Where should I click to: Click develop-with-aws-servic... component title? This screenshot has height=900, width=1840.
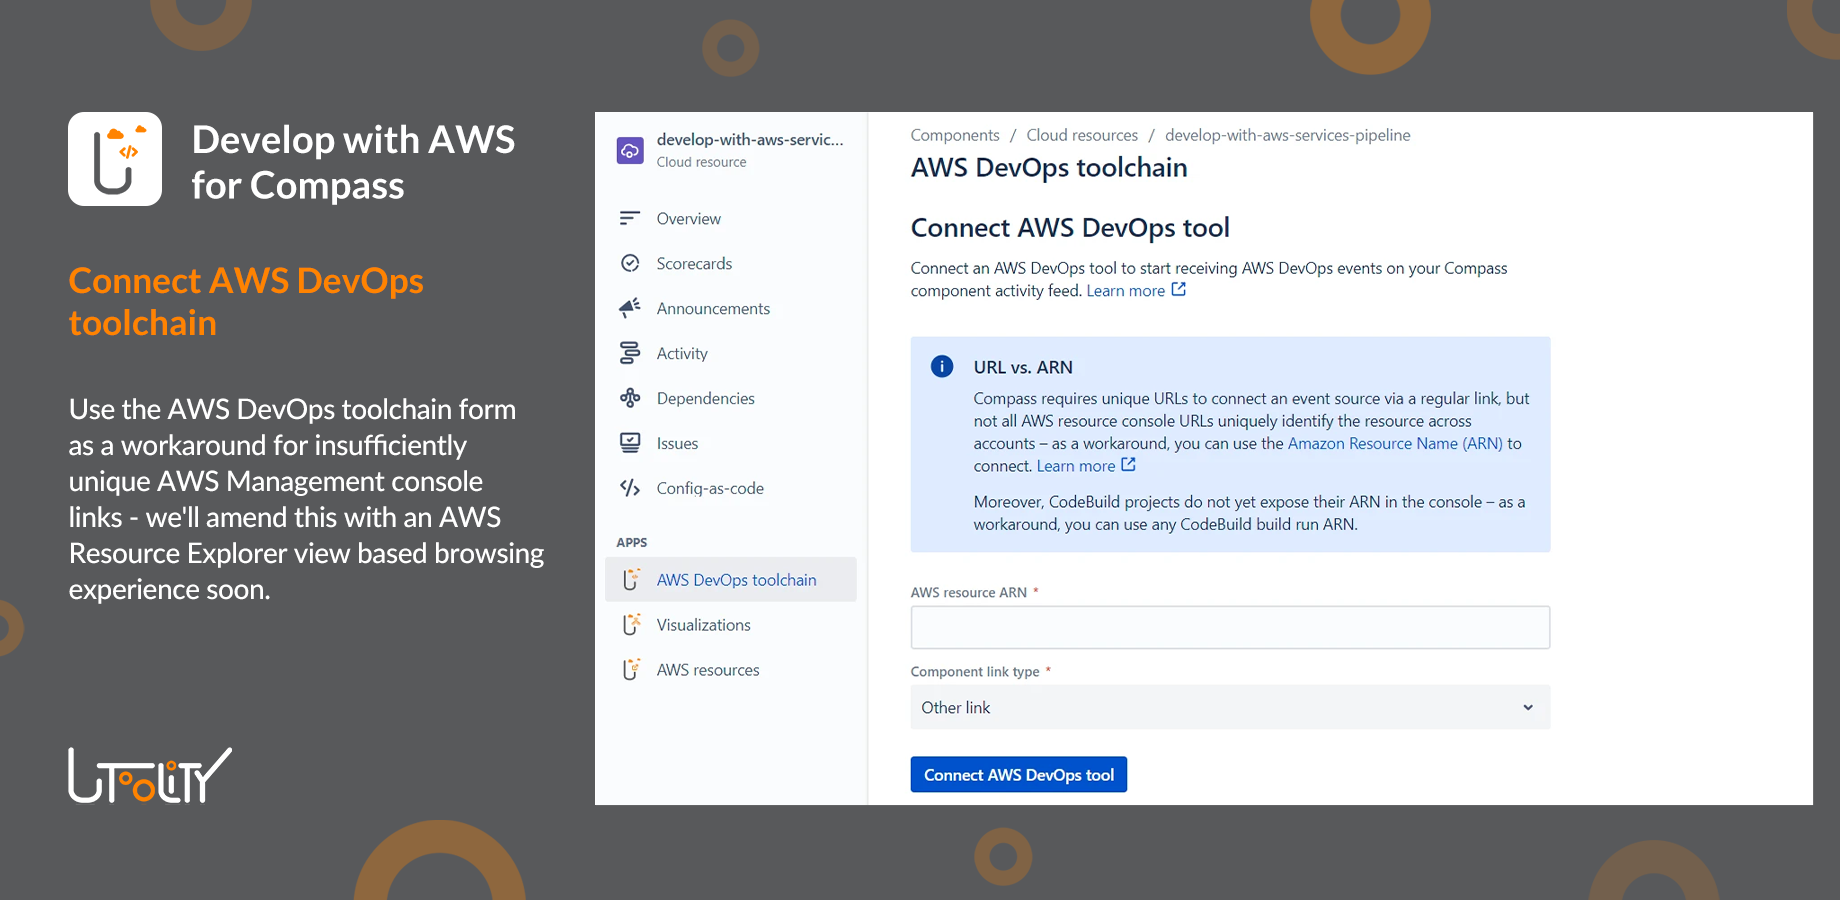750,140
